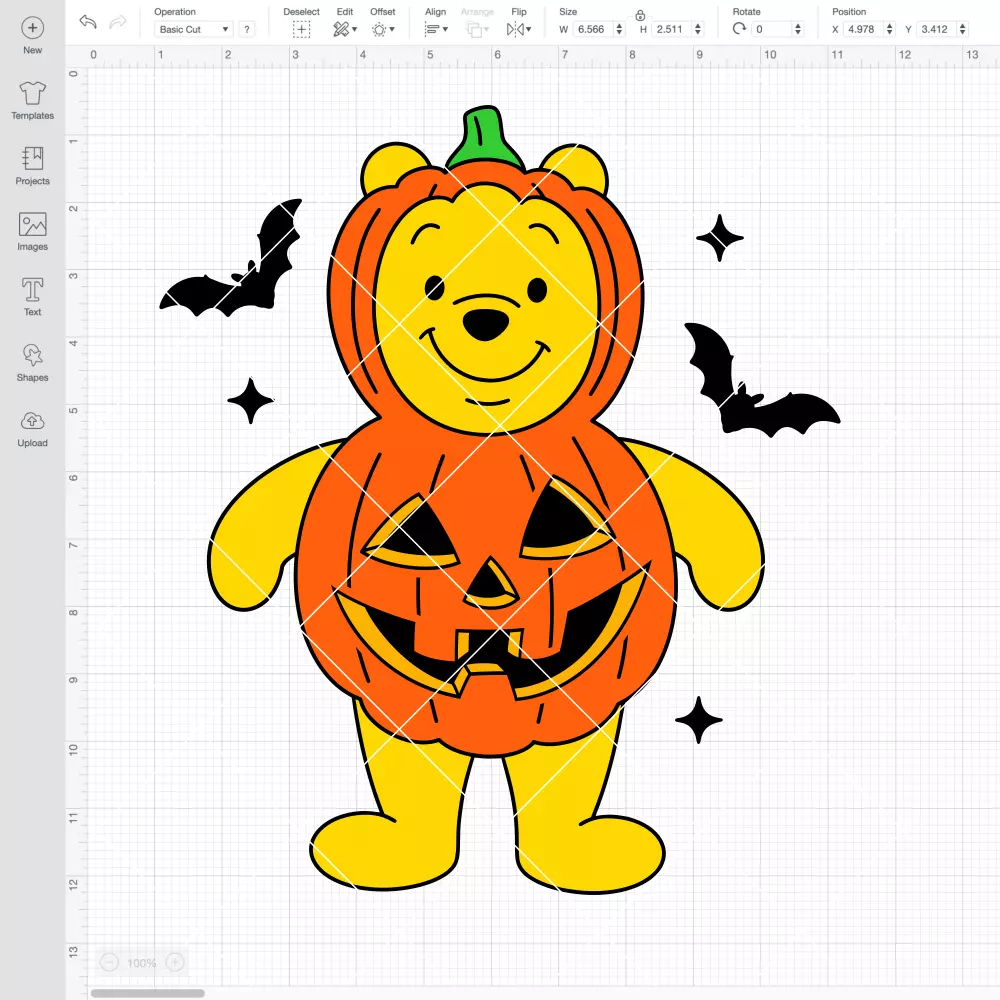Click the Rotate angle field
Screen dimensions: 1000x1000
(x=771, y=29)
